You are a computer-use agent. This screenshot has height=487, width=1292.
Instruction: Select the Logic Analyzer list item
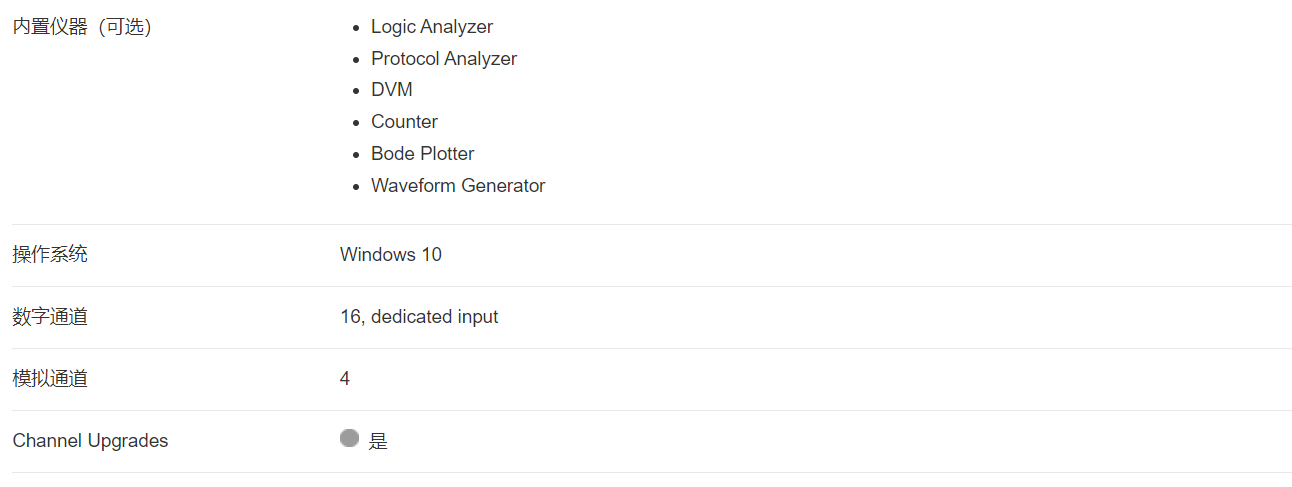pos(432,27)
